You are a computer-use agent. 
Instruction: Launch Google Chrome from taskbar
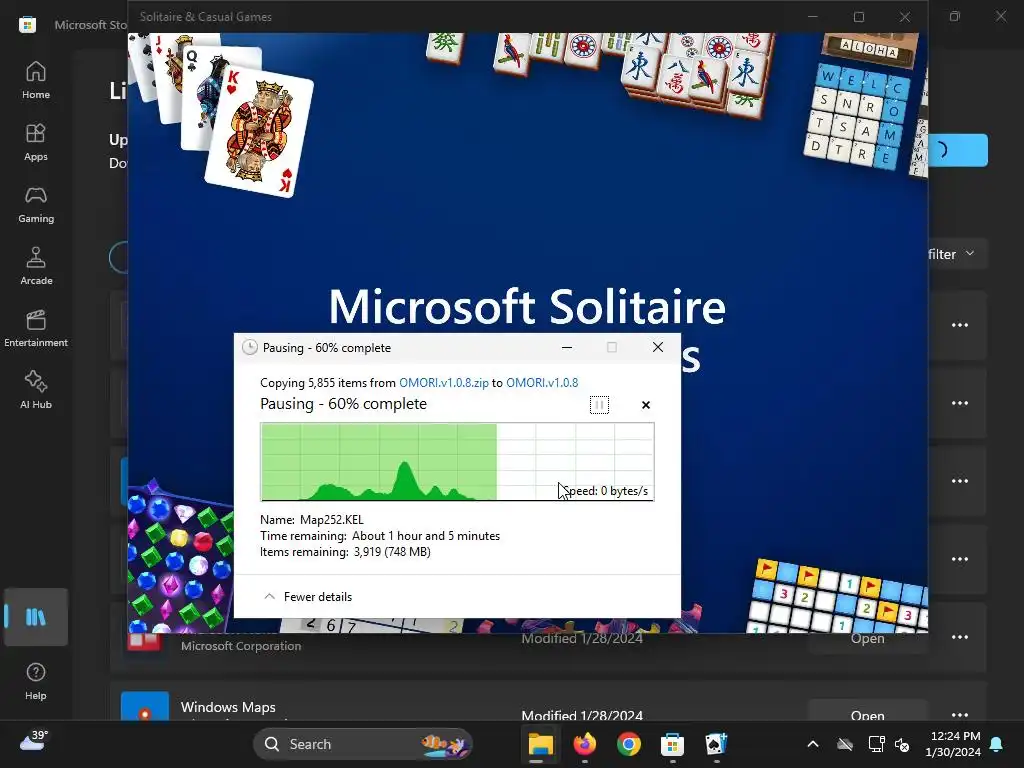coord(628,744)
